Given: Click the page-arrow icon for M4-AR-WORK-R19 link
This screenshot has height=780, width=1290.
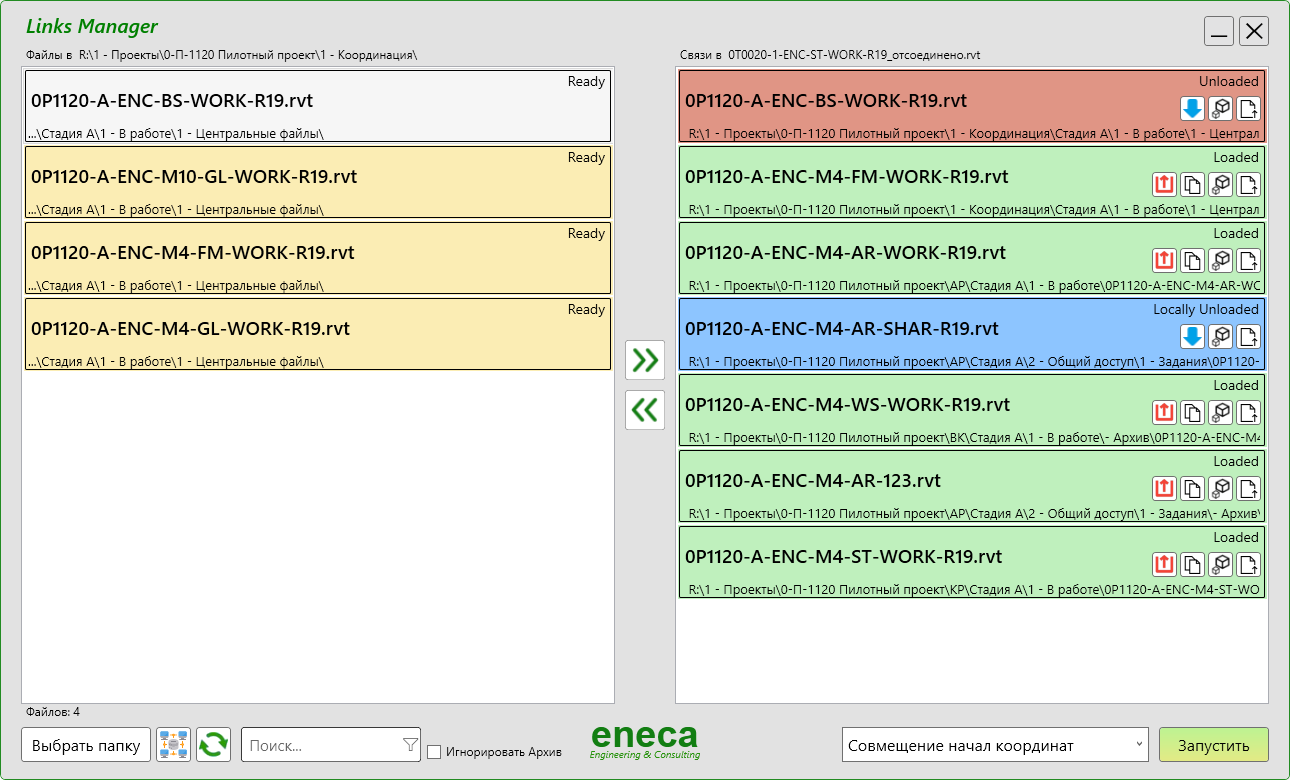Looking at the screenshot, I should (1248, 261).
